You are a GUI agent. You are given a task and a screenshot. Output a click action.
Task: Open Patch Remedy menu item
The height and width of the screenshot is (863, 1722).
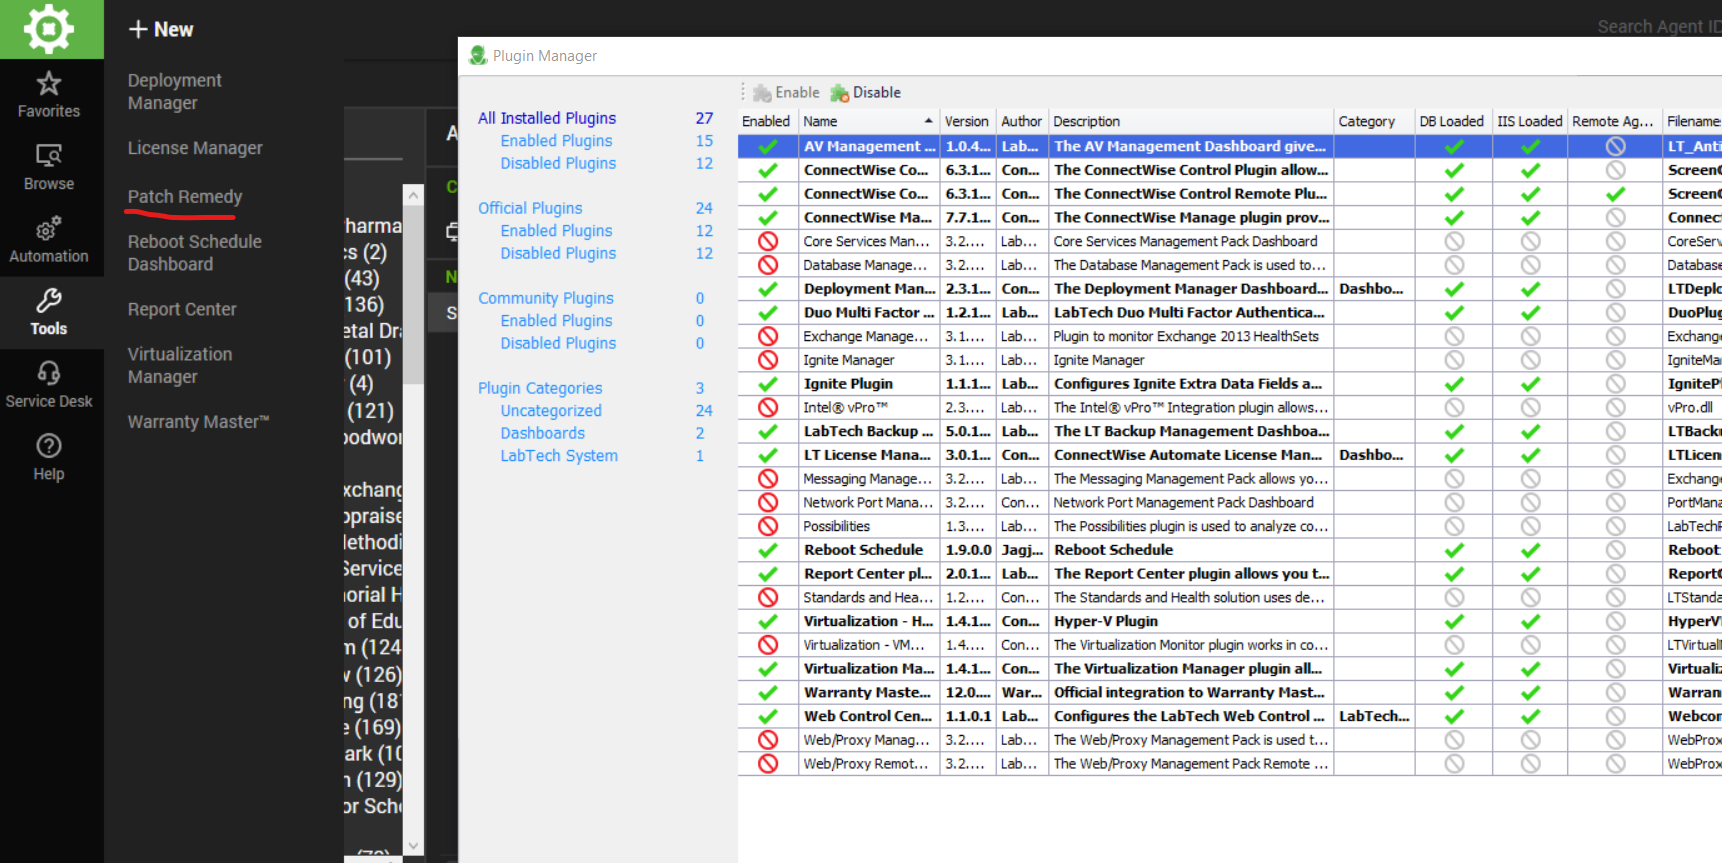coord(185,197)
